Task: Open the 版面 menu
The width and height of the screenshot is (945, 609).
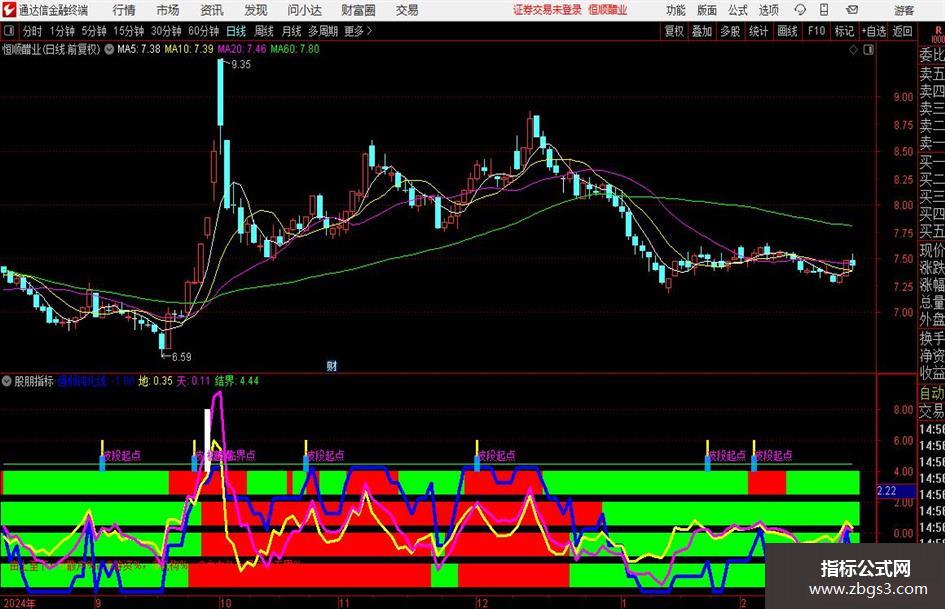Action: (707, 10)
